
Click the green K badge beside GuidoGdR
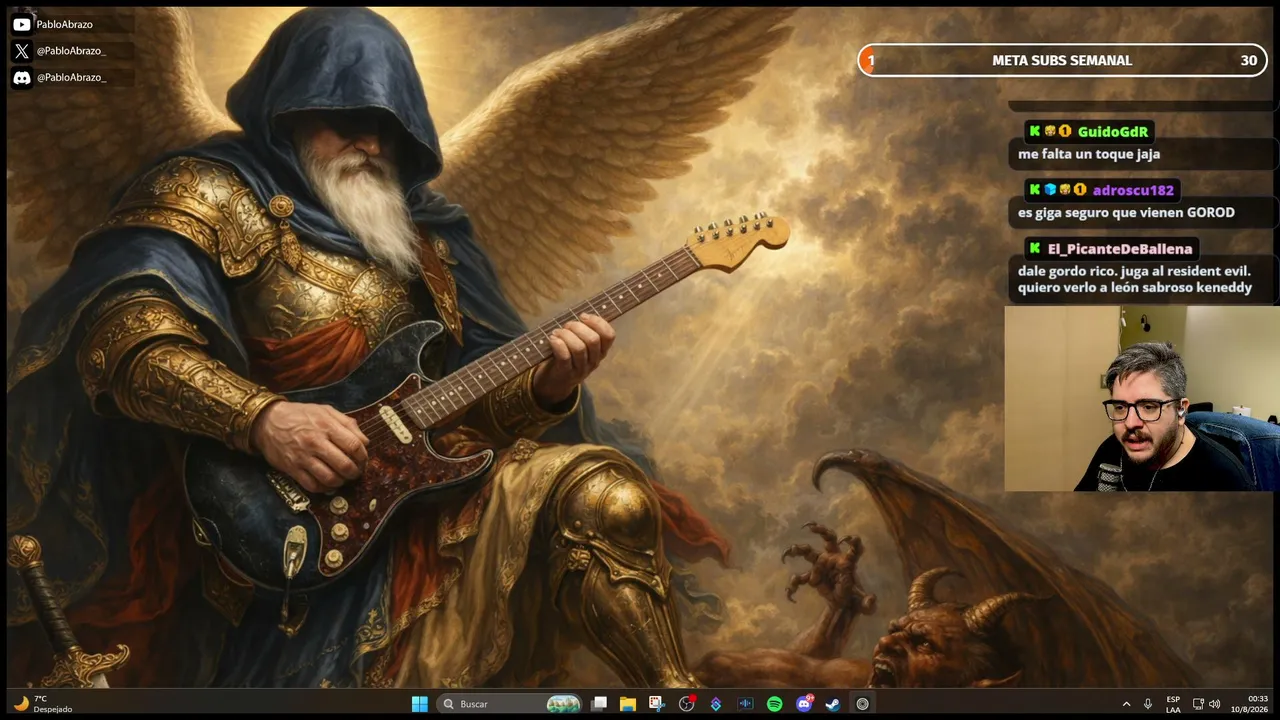pyautogui.click(x=1035, y=132)
